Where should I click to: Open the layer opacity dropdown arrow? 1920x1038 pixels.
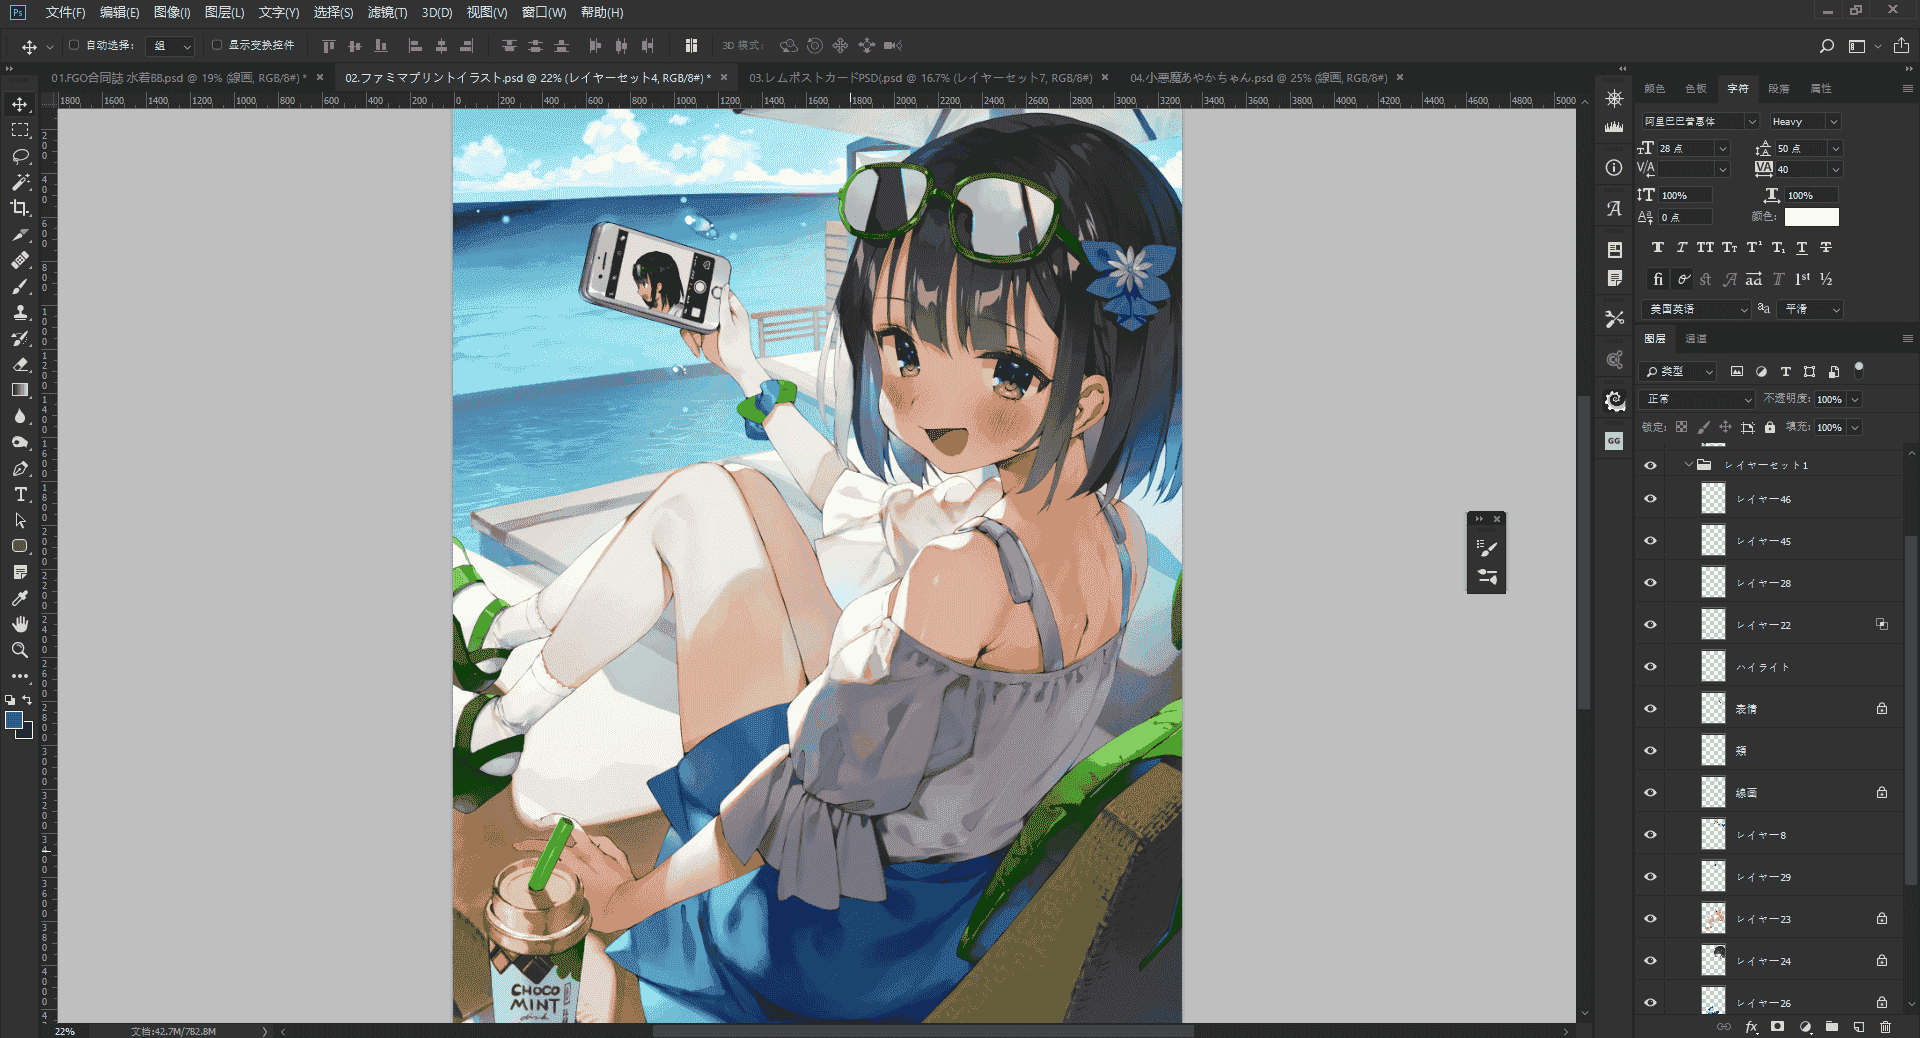[1855, 399]
